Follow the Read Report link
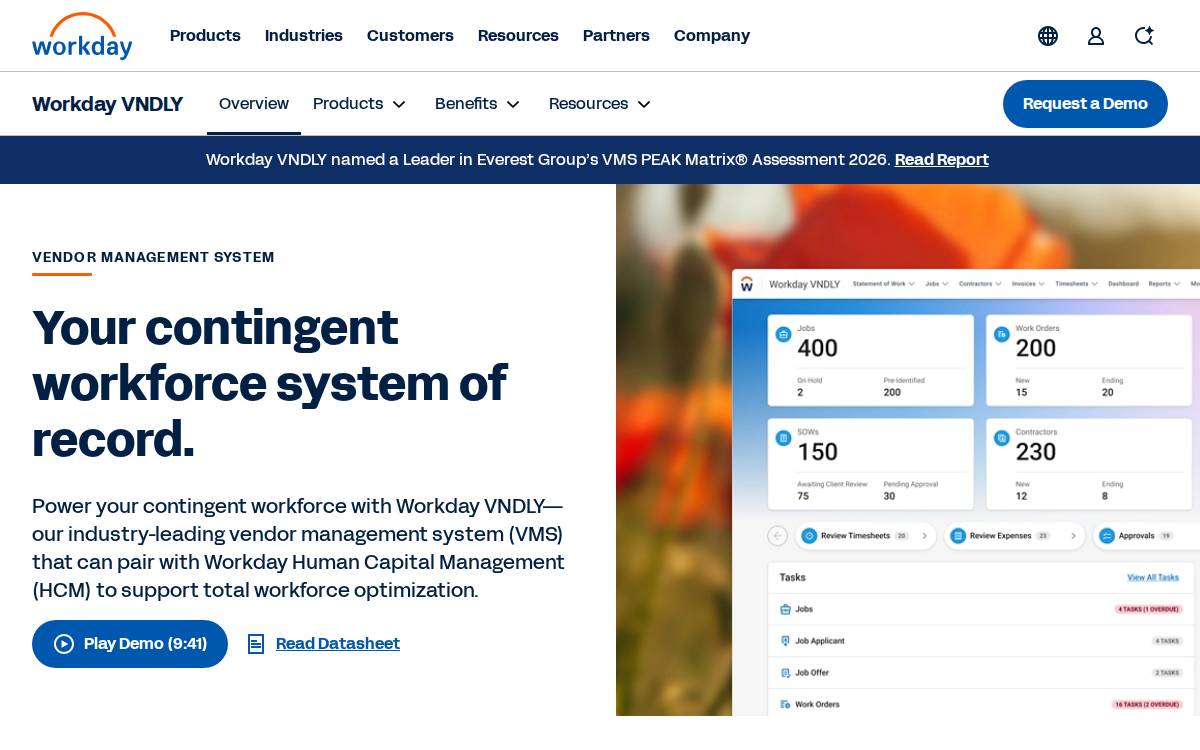The width and height of the screenshot is (1200, 750). tap(942, 160)
